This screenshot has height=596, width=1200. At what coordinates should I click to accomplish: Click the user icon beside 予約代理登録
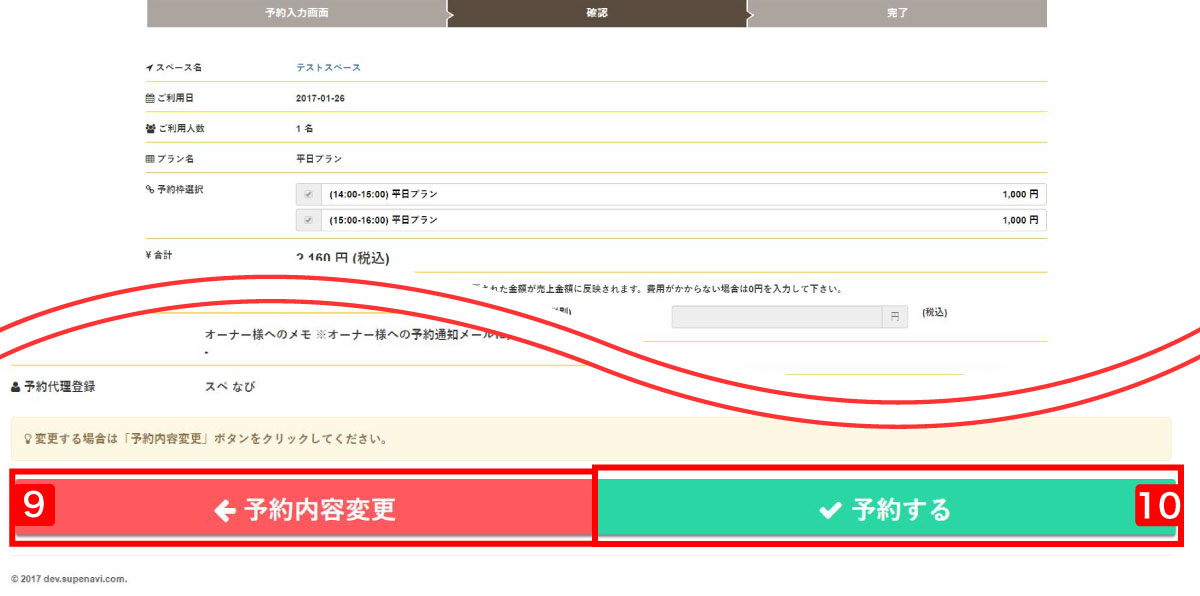coord(16,386)
